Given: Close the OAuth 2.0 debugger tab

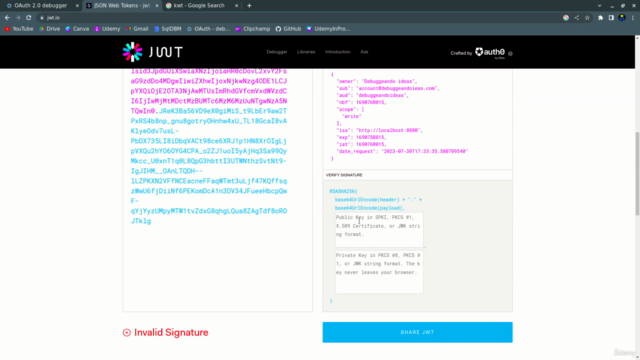Looking at the screenshot, I should click(x=77, y=6).
